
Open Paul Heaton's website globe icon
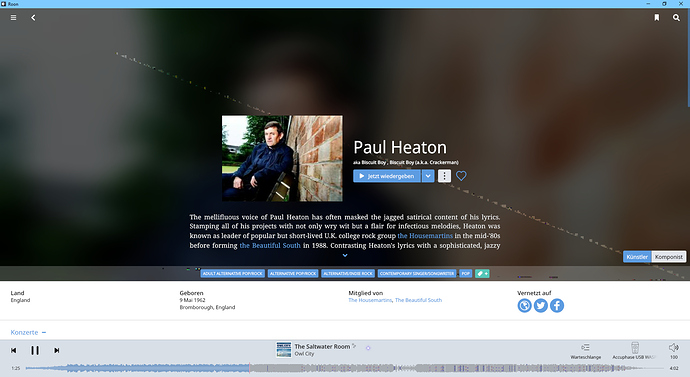(525, 305)
